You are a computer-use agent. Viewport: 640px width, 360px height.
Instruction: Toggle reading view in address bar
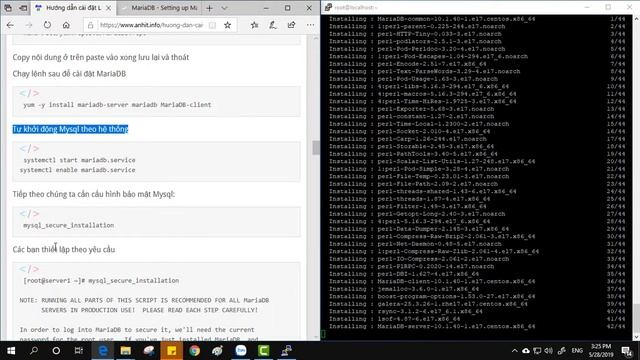212,25
